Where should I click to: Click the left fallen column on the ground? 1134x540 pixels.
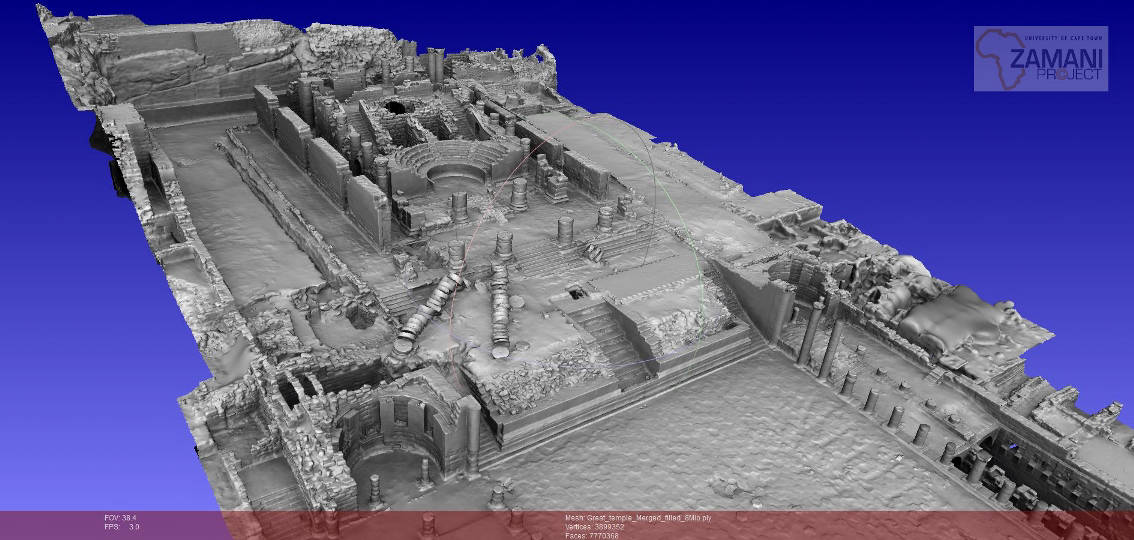point(430,313)
